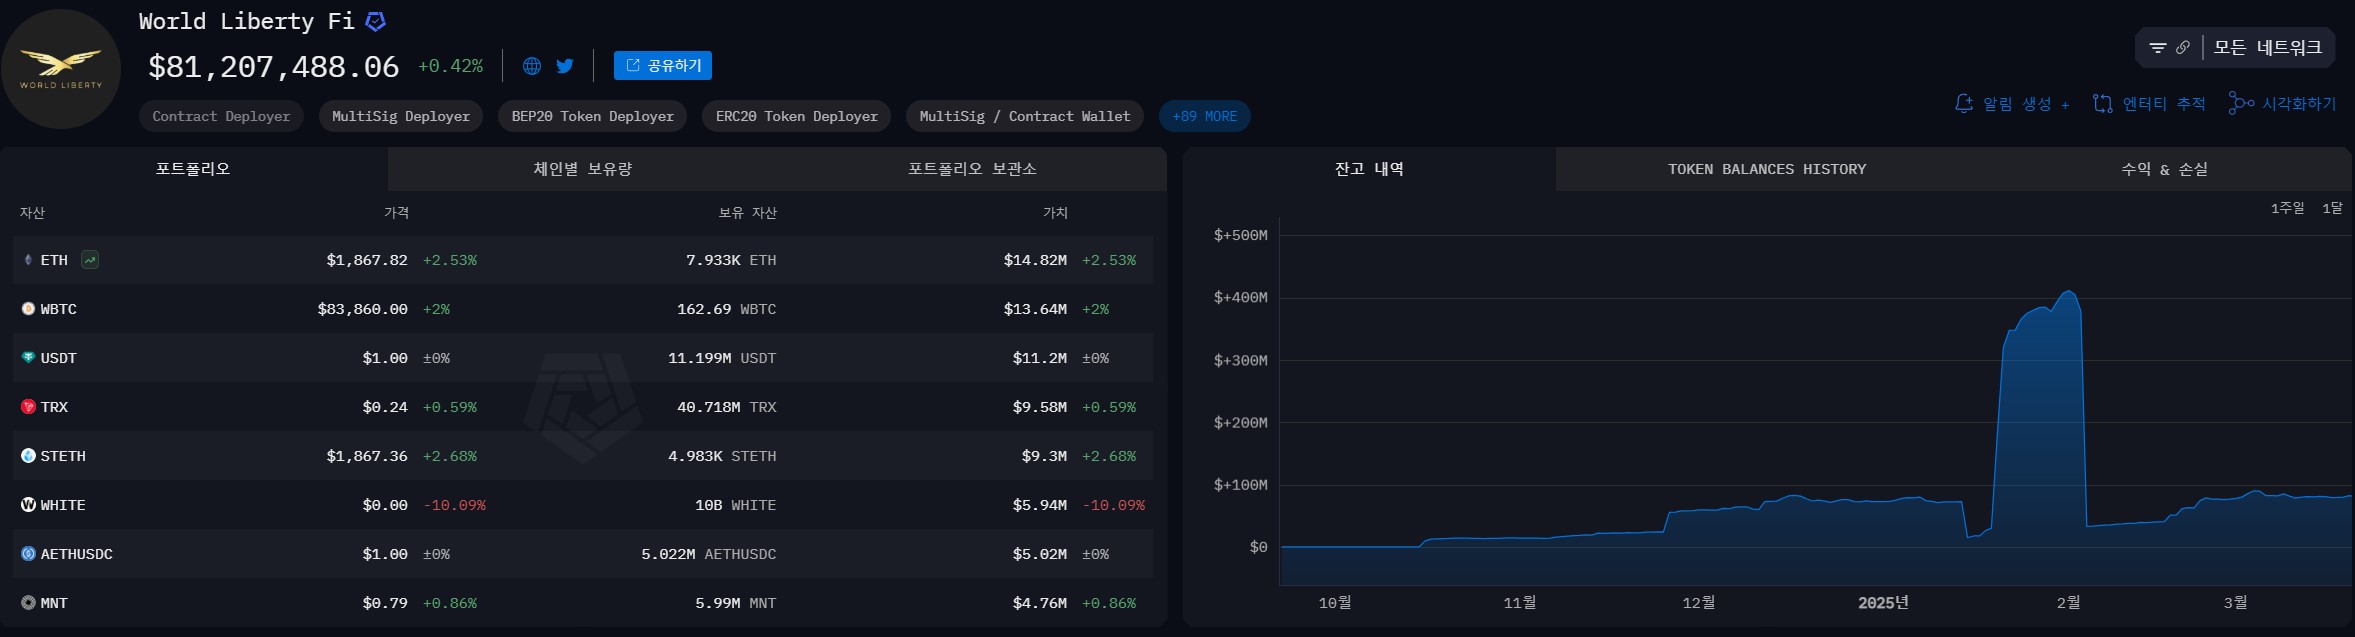Click the holdings value 7.933K ETH
Image resolution: width=2355 pixels, height=637 pixels.
[x=731, y=260]
